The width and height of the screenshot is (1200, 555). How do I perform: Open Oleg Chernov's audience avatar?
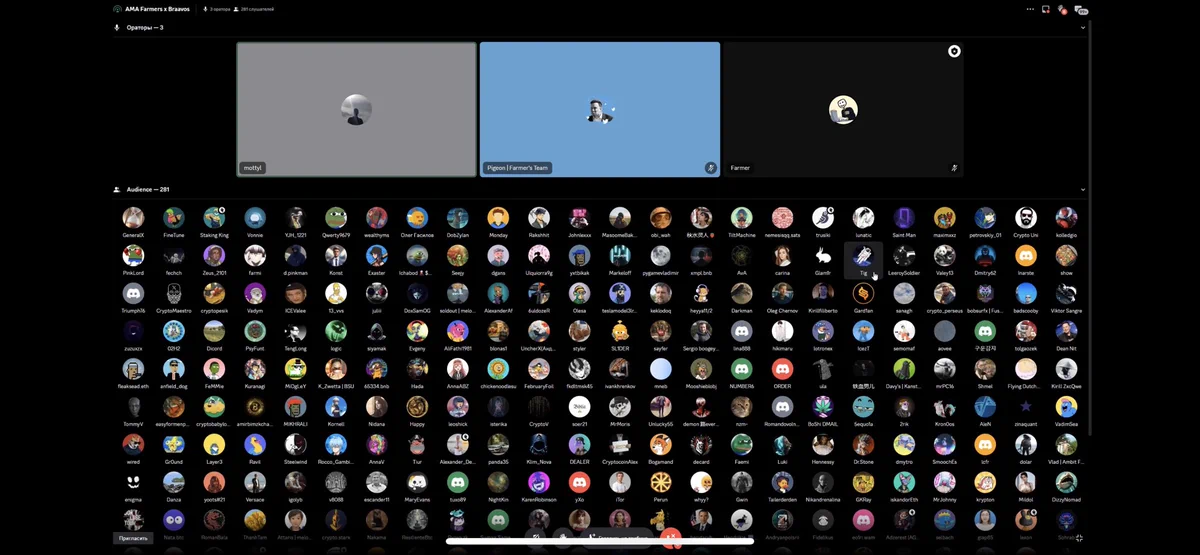tap(782, 294)
